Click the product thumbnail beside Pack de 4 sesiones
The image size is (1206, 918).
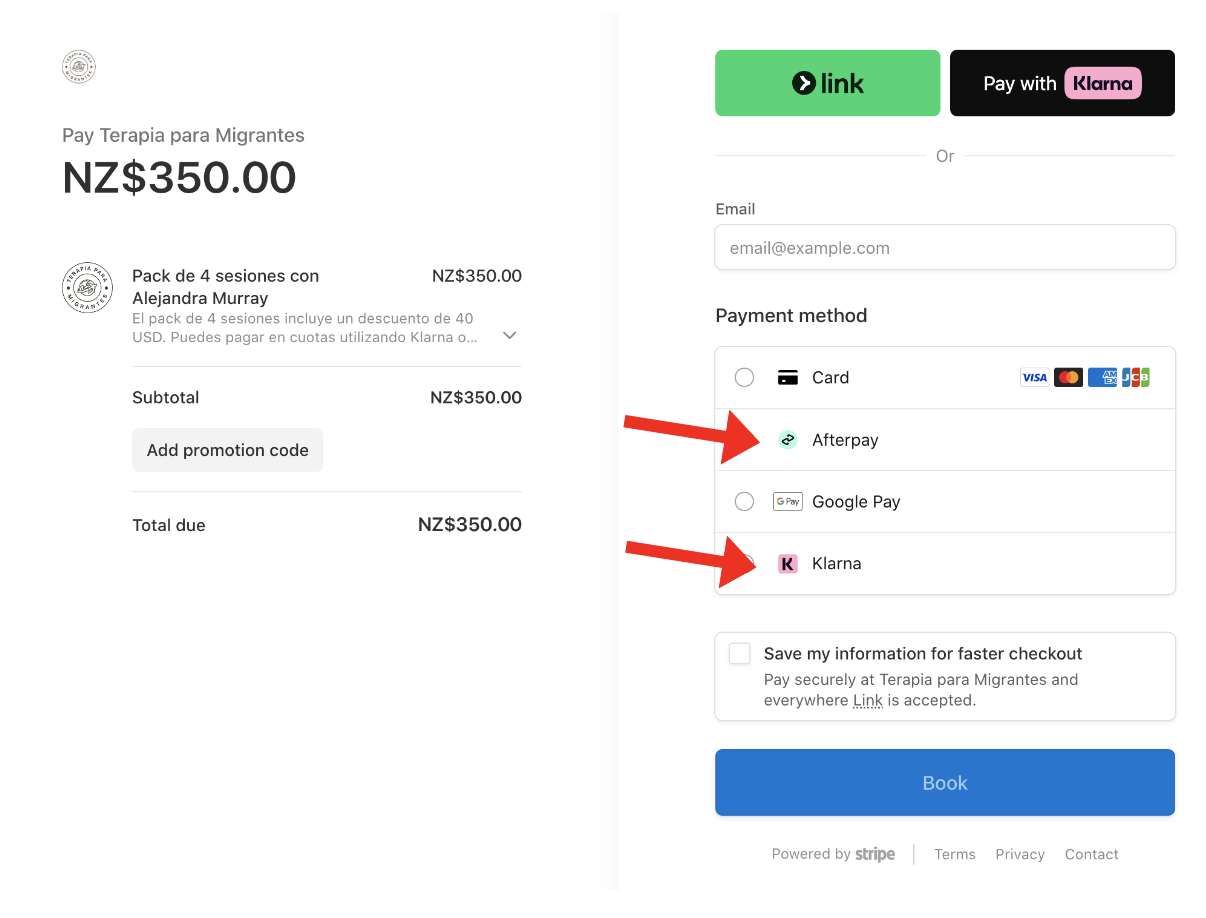point(87,288)
